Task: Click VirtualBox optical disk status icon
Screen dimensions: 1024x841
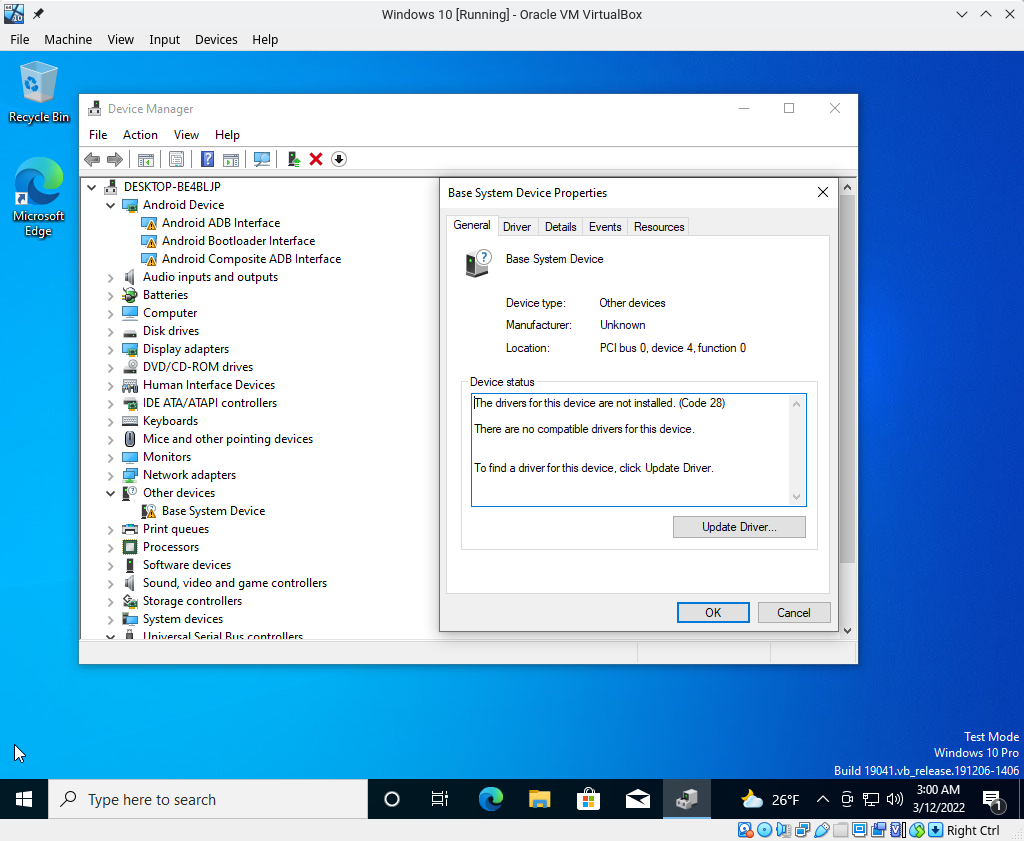Action: click(764, 830)
